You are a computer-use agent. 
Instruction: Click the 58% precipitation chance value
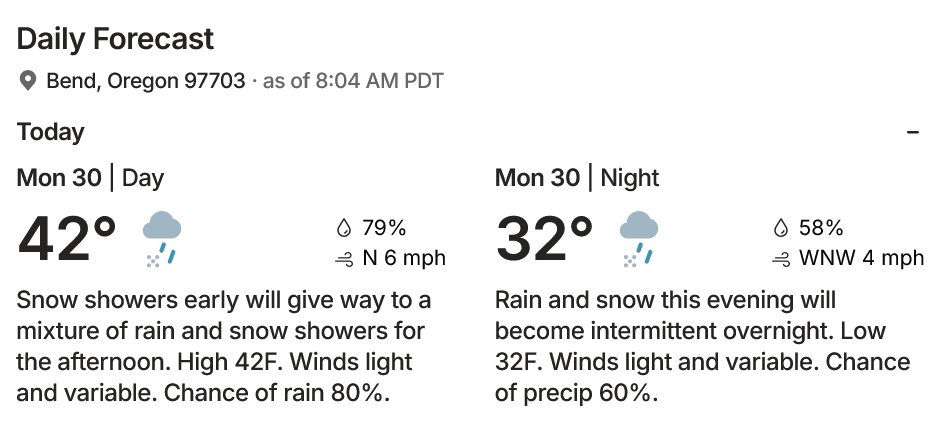pos(821,228)
